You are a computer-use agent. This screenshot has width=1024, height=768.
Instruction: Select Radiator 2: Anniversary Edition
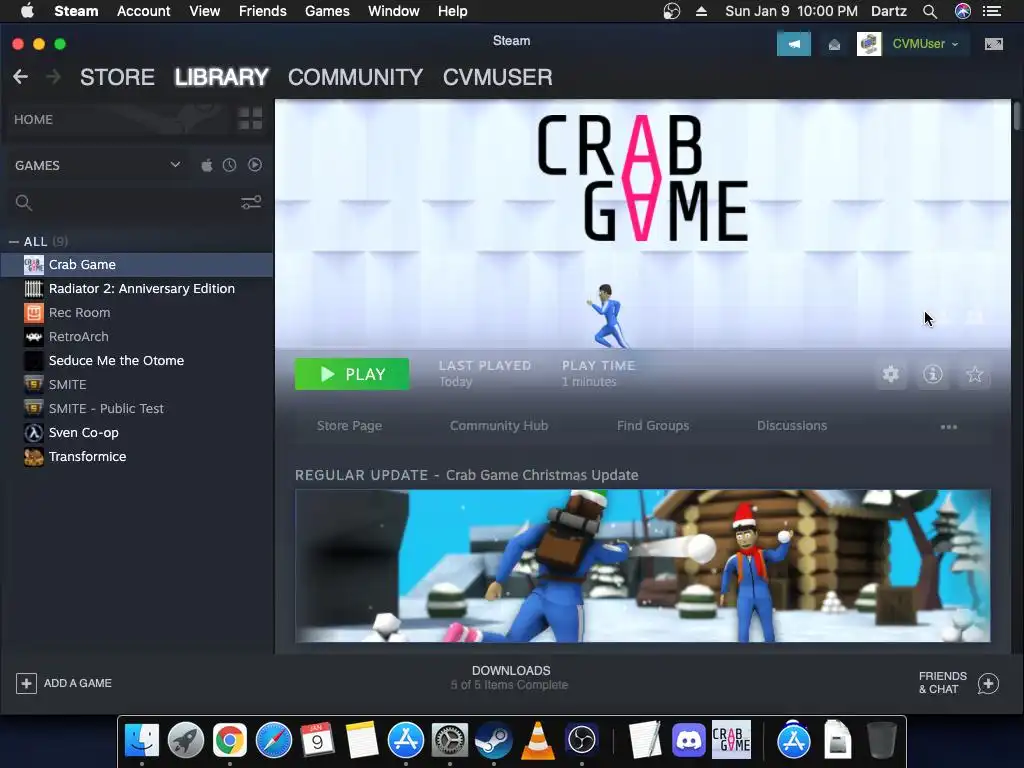click(x=138, y=289)
